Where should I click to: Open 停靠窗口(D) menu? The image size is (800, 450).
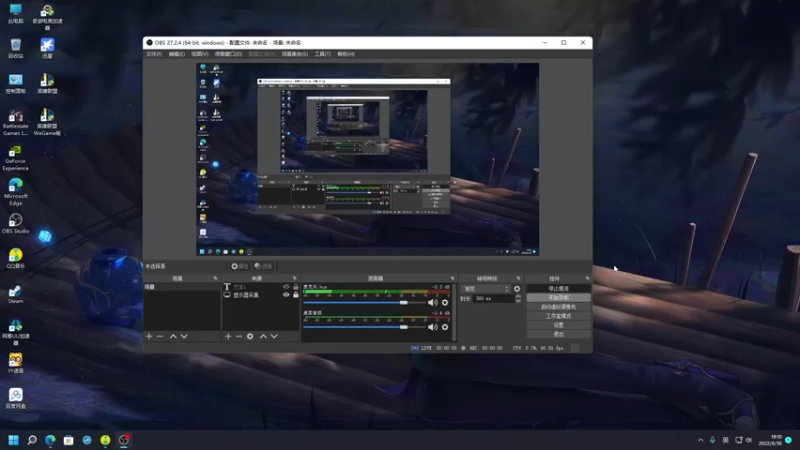pyautogui.click(x=228, y=54)
